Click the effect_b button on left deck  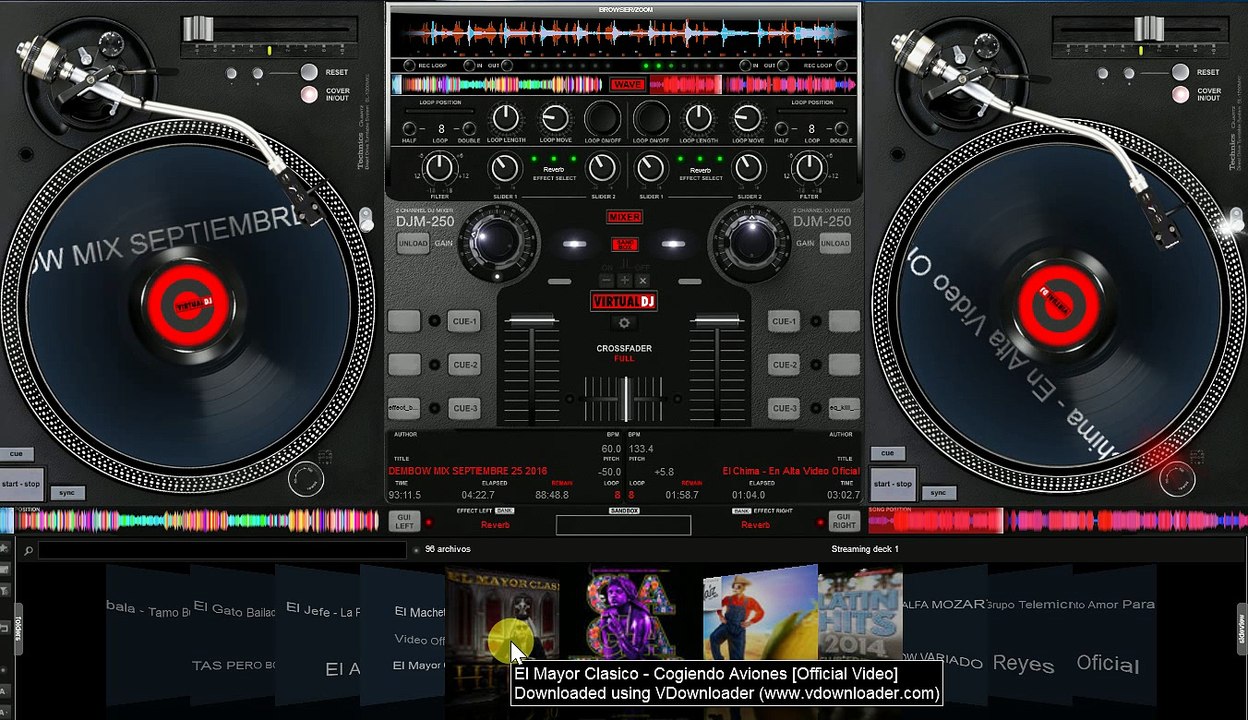(404, 408)
